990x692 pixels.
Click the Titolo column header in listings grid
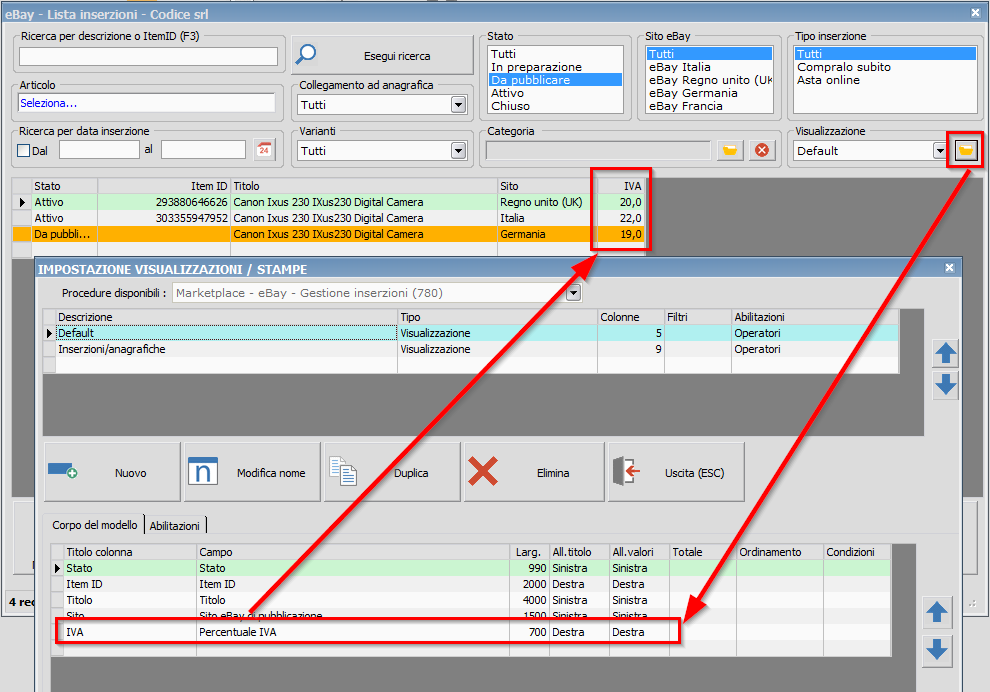point(364,186)
